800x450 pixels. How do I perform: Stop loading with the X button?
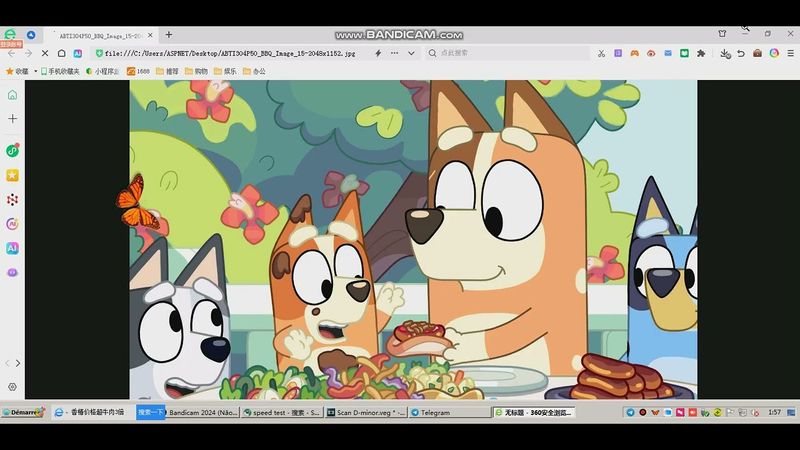point(43,53)
